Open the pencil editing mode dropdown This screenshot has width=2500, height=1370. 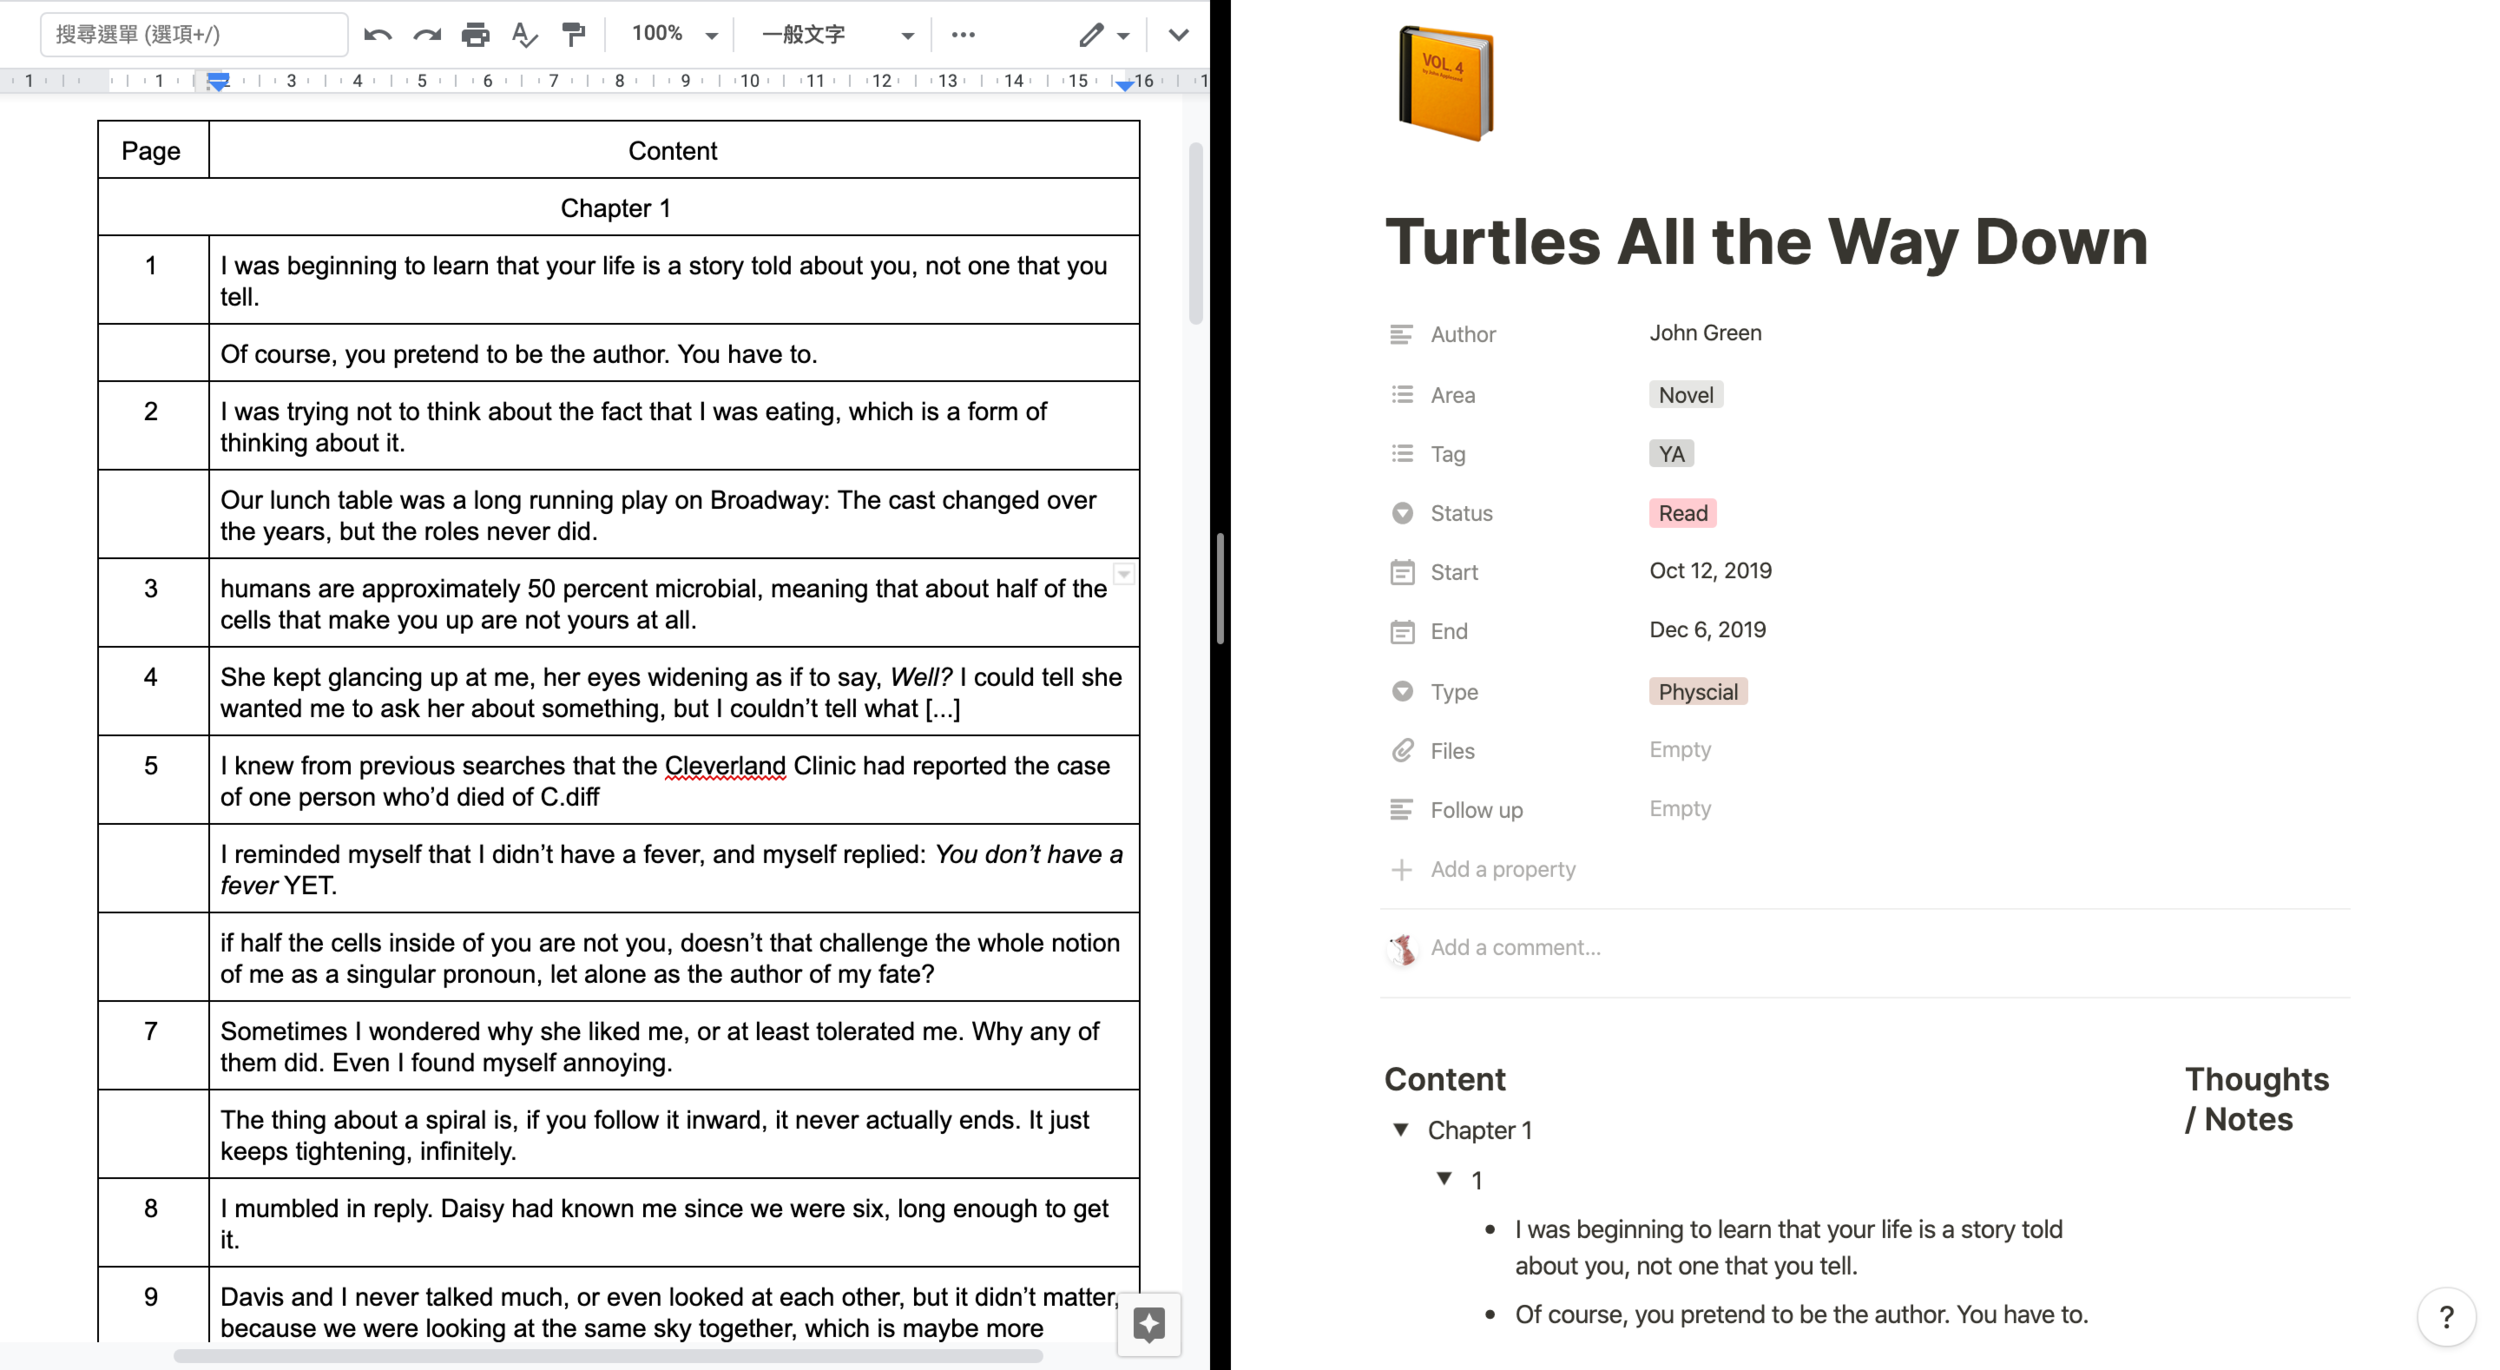point(1103,35)
